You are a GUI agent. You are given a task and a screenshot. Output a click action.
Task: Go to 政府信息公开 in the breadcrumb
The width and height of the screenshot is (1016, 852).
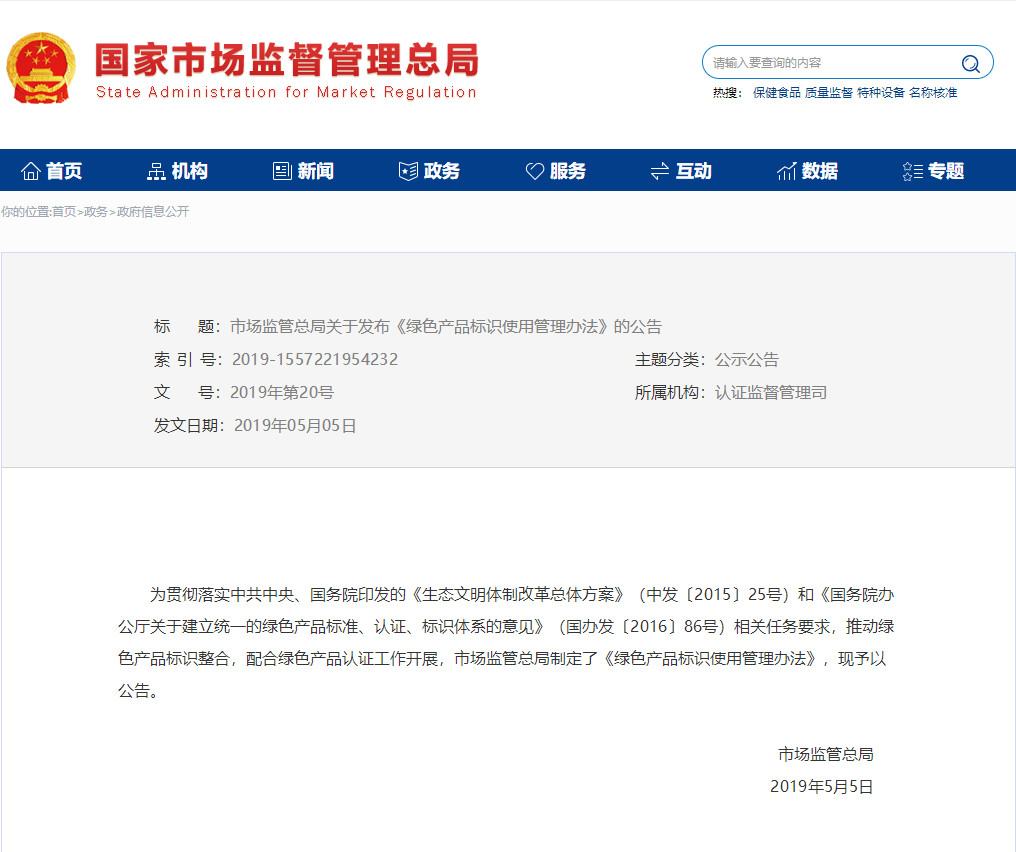coord(153,212)
